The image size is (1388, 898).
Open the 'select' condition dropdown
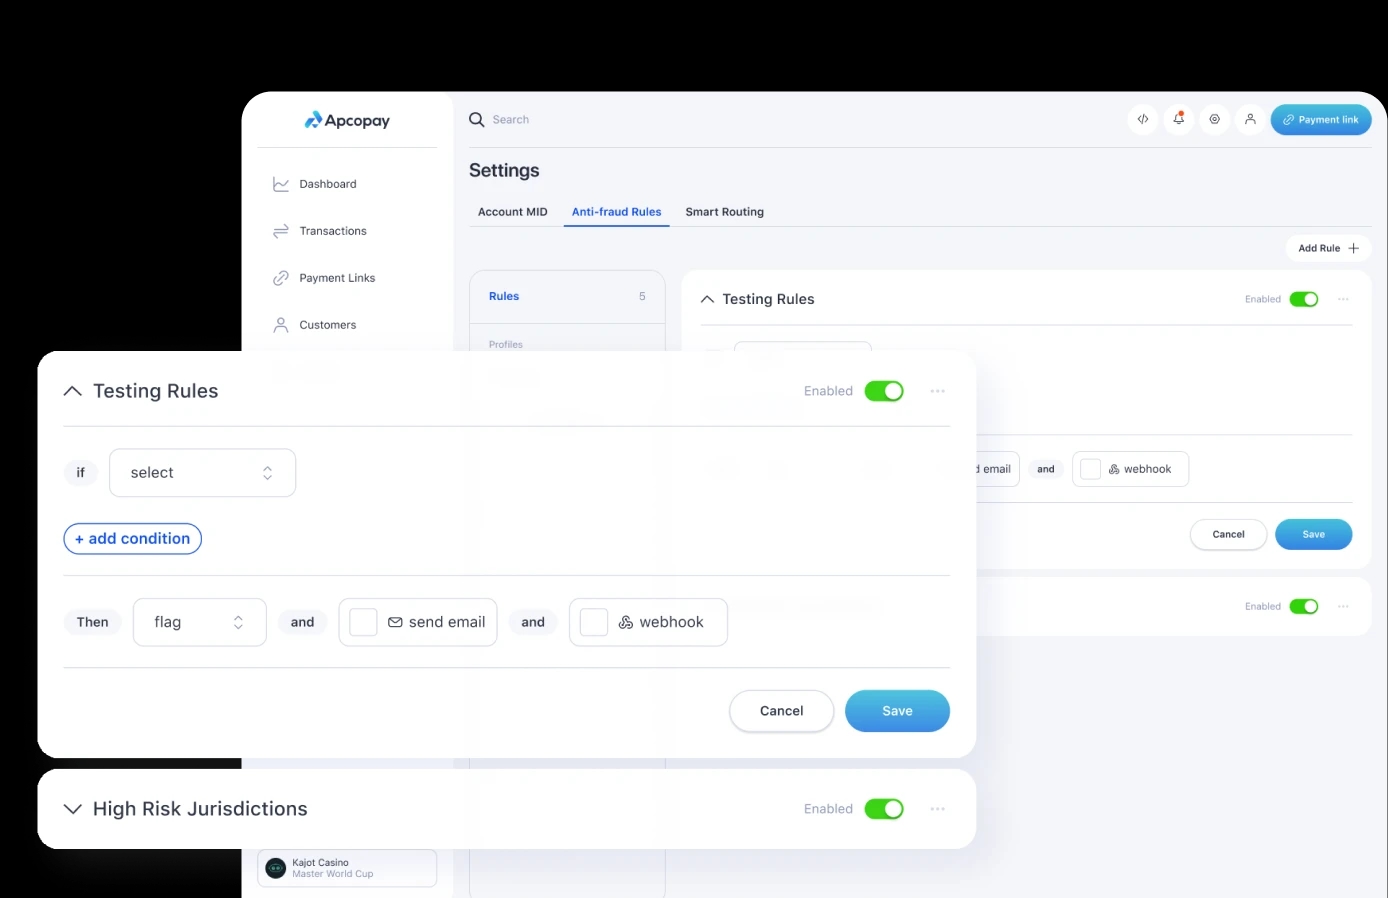coord(202,473)
